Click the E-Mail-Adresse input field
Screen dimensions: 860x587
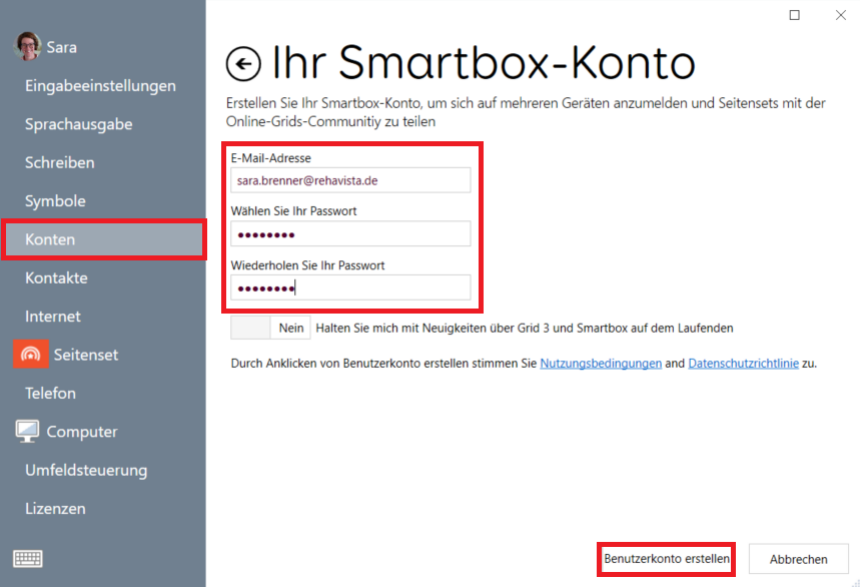click(350, 180)
